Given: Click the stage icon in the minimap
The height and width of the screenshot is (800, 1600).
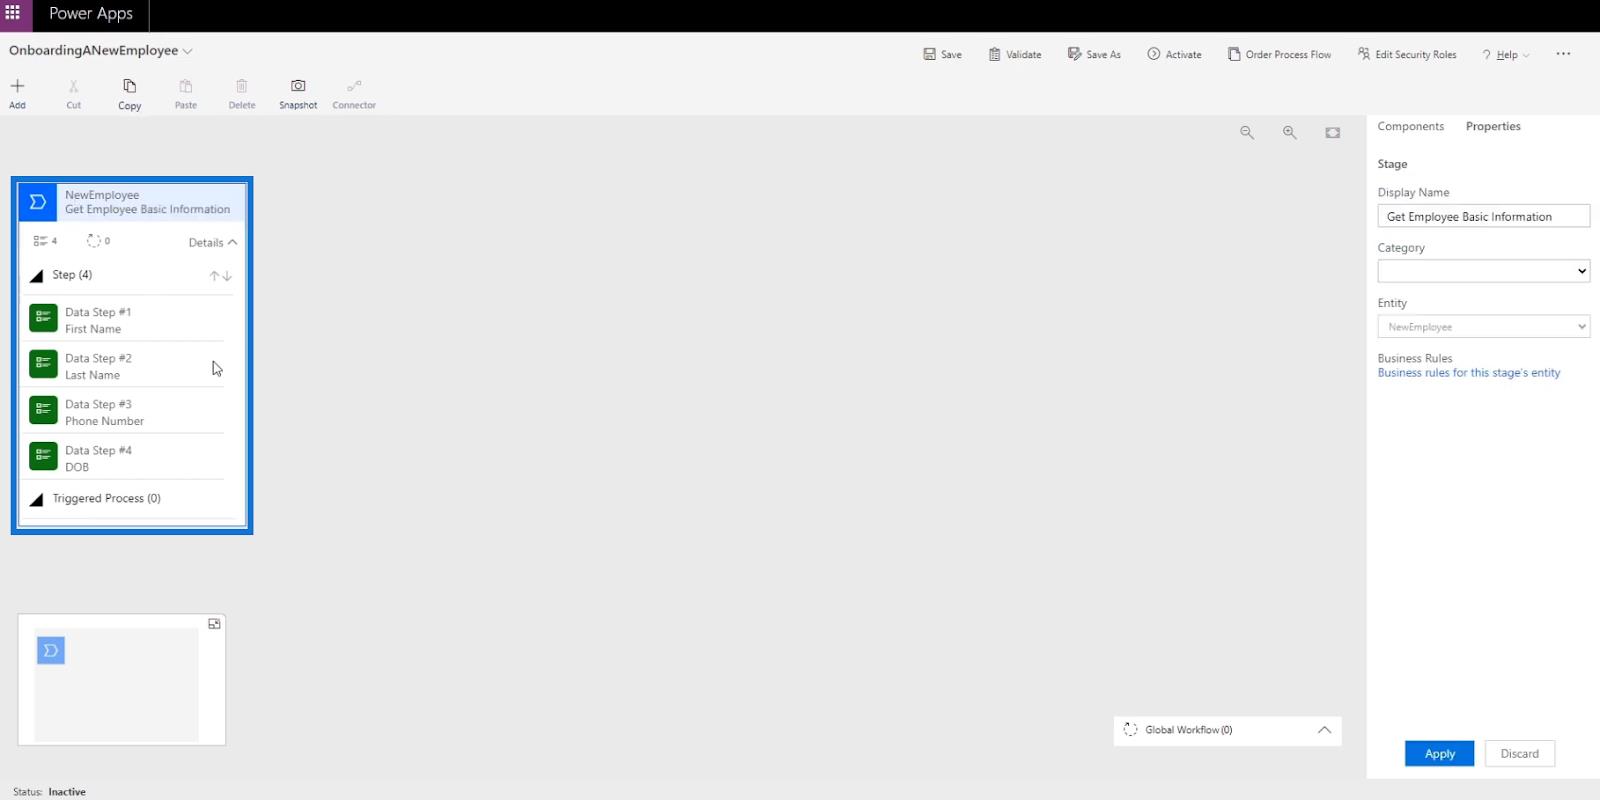Looking at the screenshot, I should 51,651.
